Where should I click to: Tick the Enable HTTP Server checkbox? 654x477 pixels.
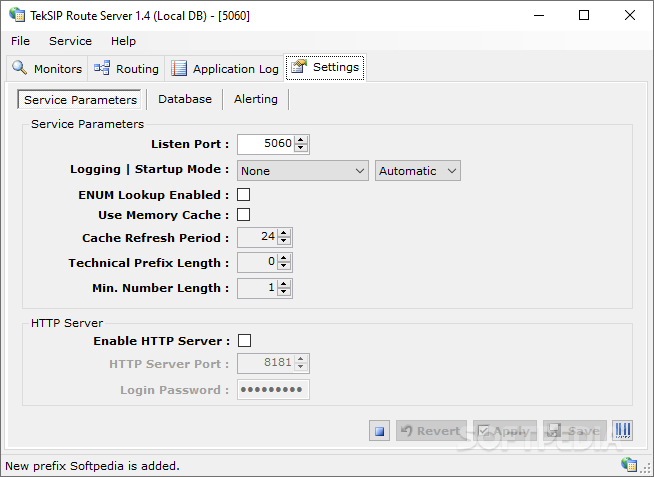point(244,341)
